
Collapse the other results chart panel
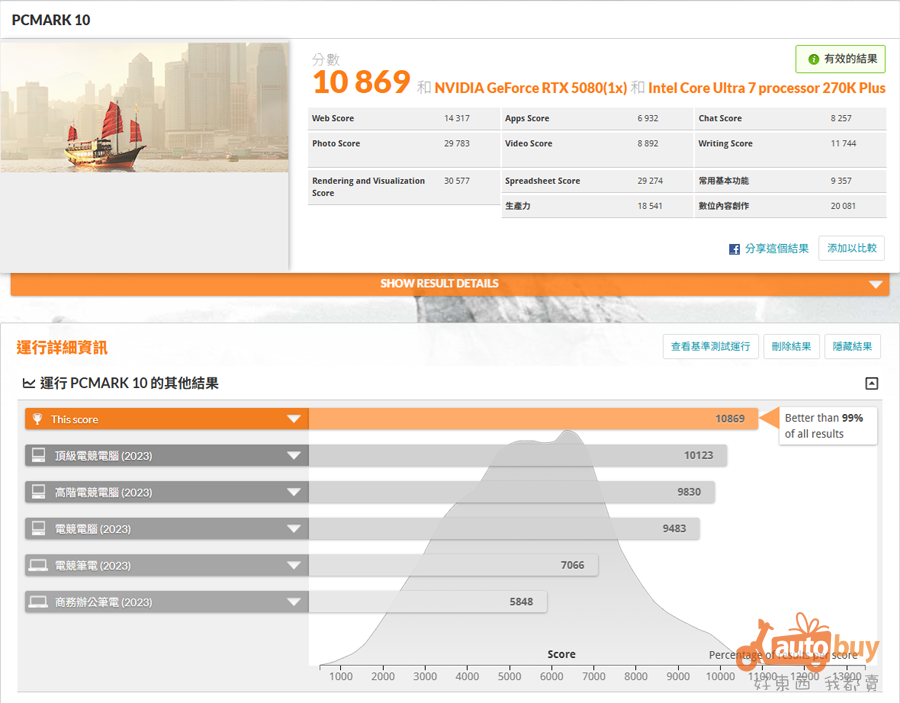coord(871,383)
